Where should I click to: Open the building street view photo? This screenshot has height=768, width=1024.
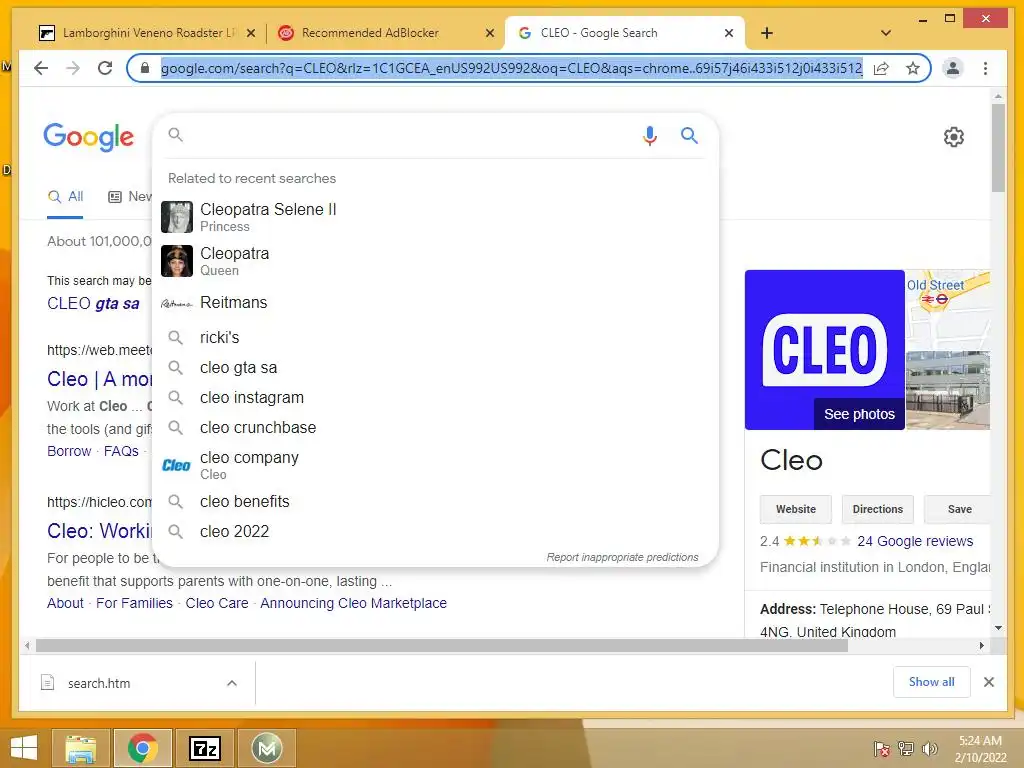tap(948, 391)
